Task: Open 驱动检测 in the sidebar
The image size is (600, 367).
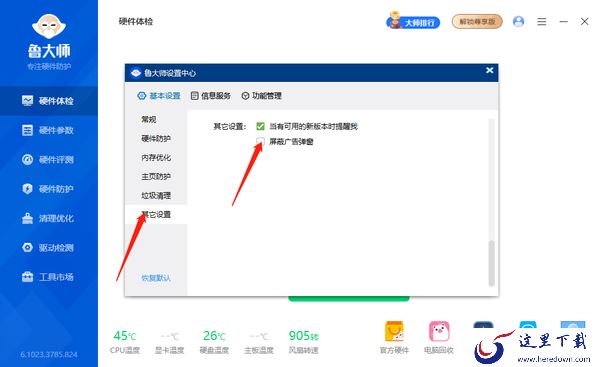Action: pyautogui.click(x=49, y=248)
